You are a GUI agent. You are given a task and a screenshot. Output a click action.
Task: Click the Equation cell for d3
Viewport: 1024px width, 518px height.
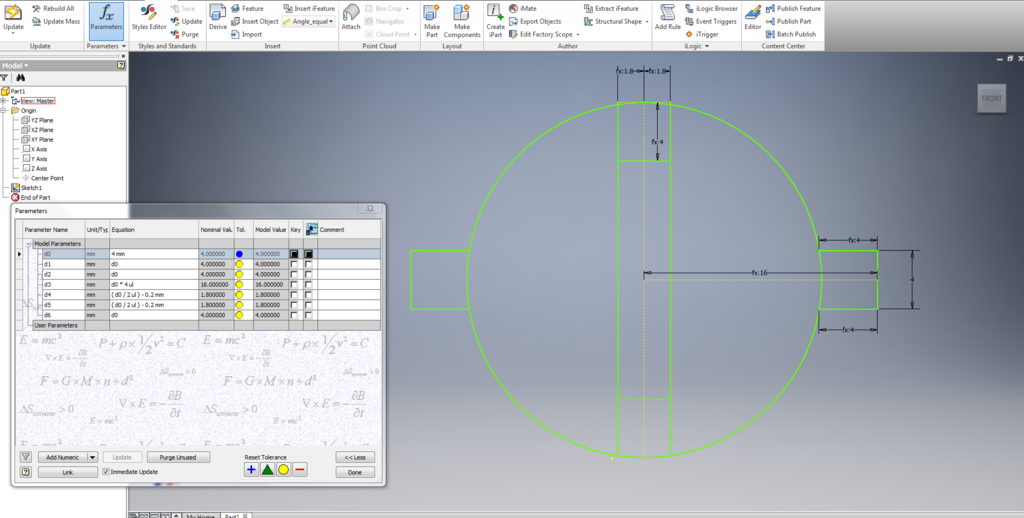click(153, 285)
